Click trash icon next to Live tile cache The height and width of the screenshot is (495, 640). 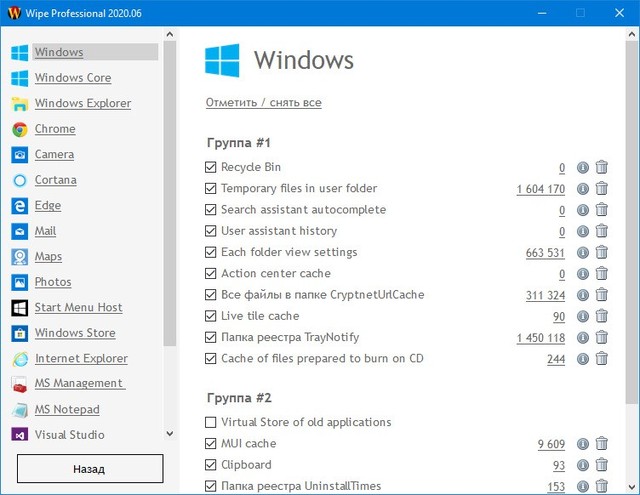point(602,317)
